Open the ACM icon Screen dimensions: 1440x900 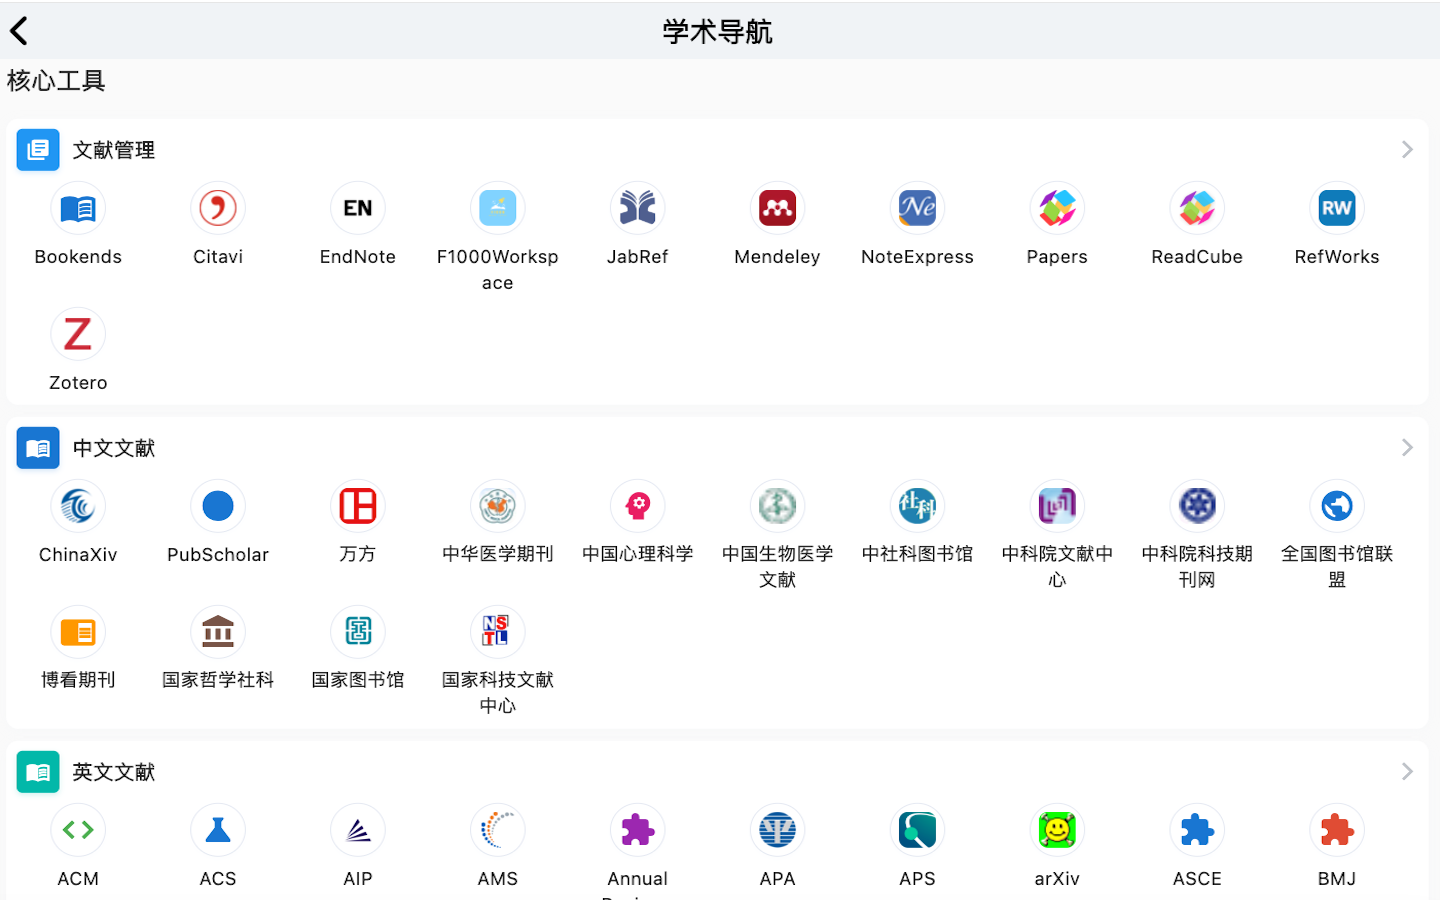pos(78,830)
